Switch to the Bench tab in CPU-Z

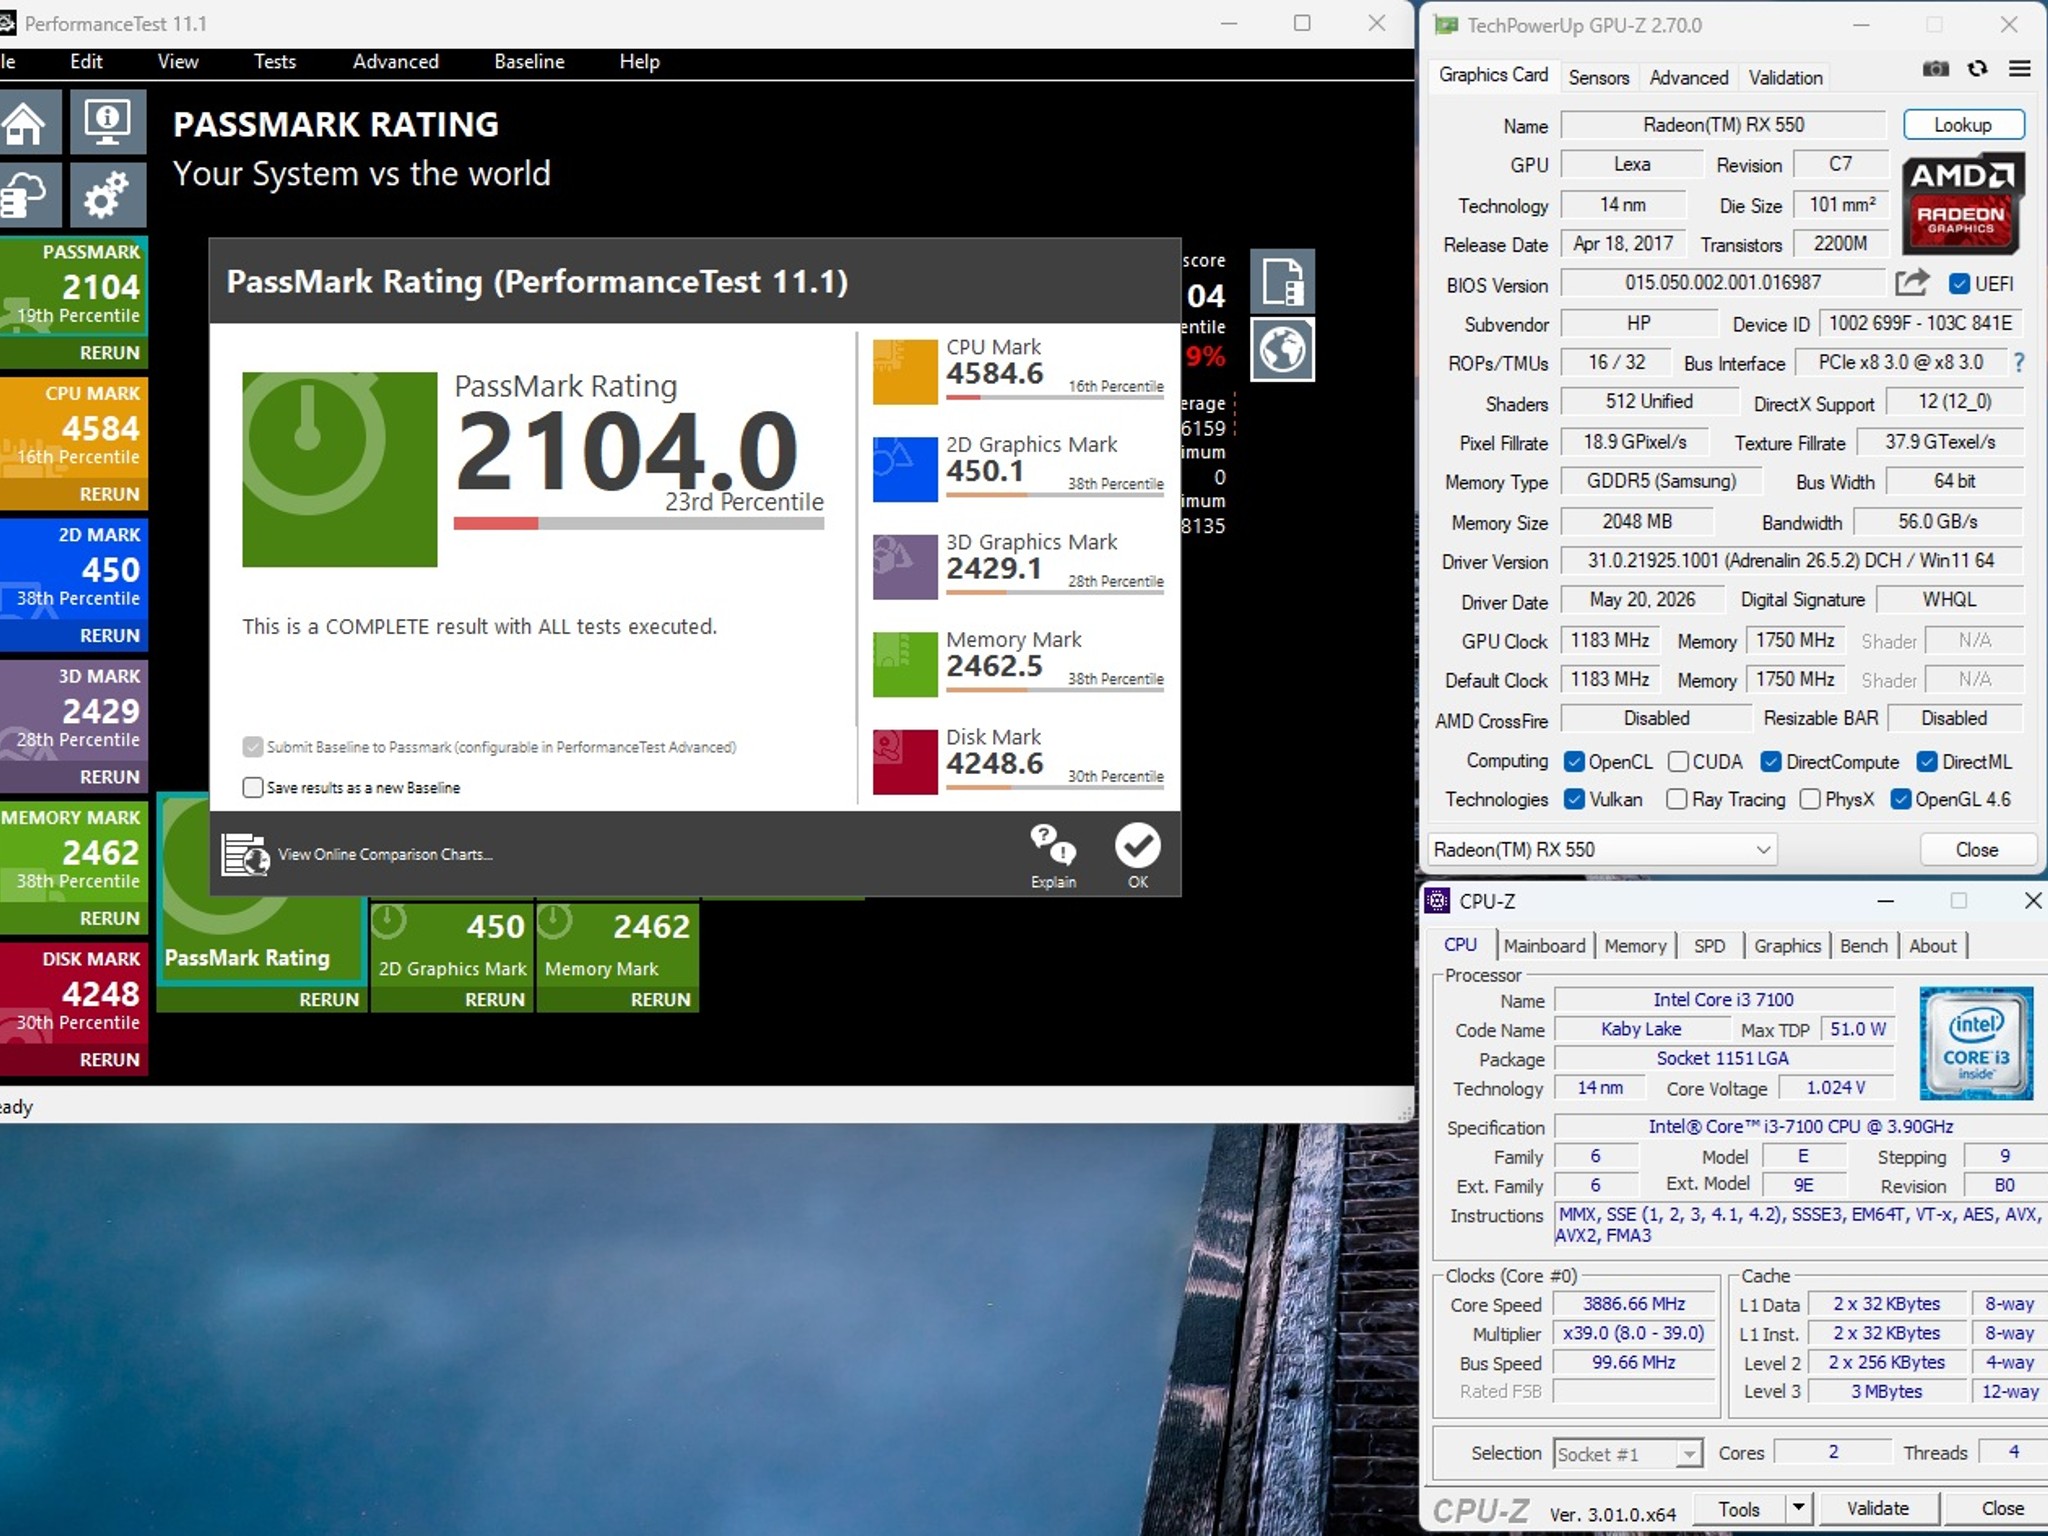click(x=1863, y=946)
